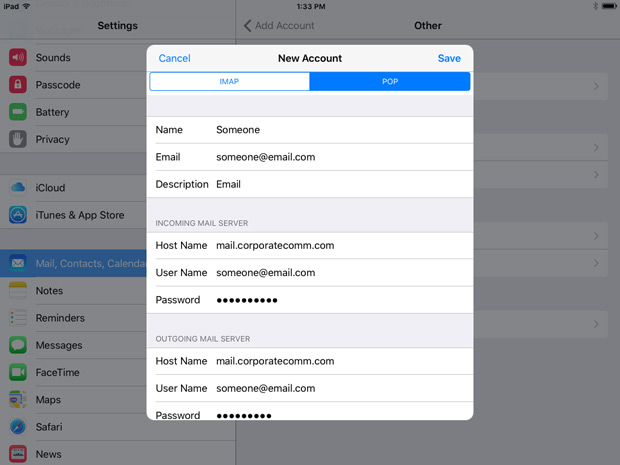Open iCloud settings

coord(73,187)
